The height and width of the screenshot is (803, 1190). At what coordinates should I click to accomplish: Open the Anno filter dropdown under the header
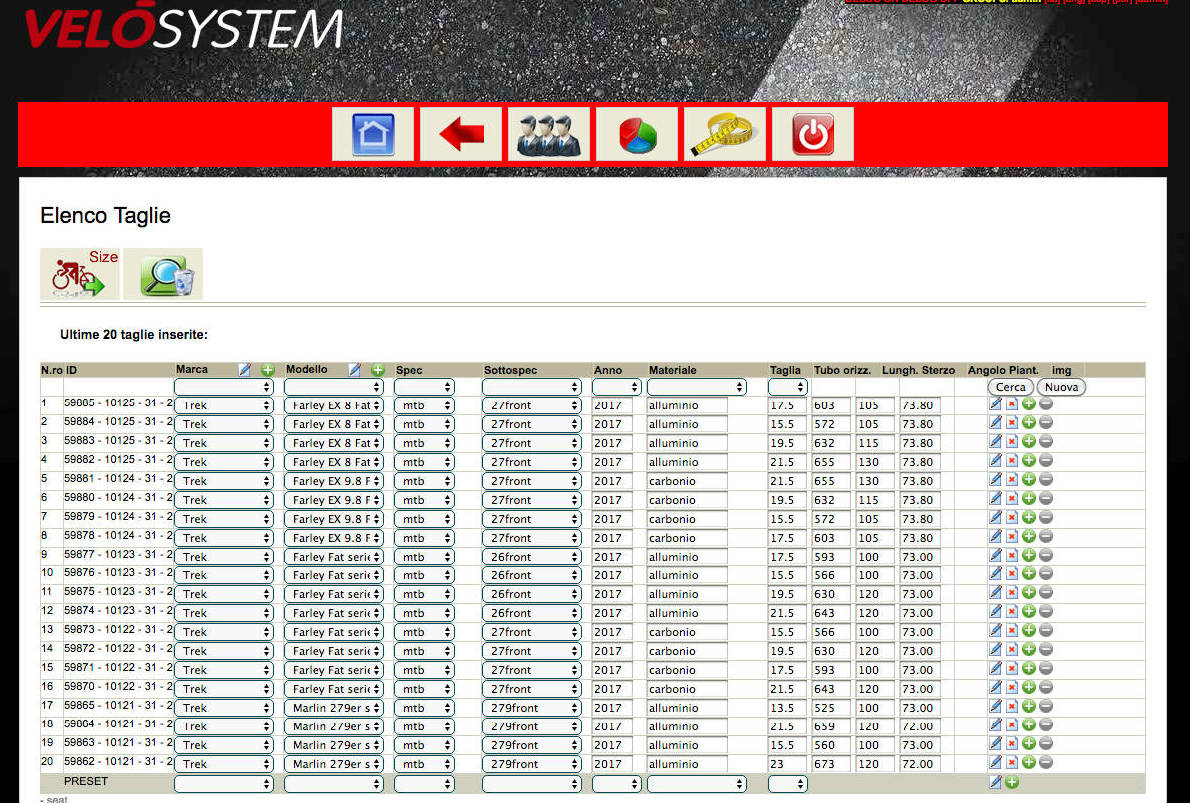(x=616, y=387)
